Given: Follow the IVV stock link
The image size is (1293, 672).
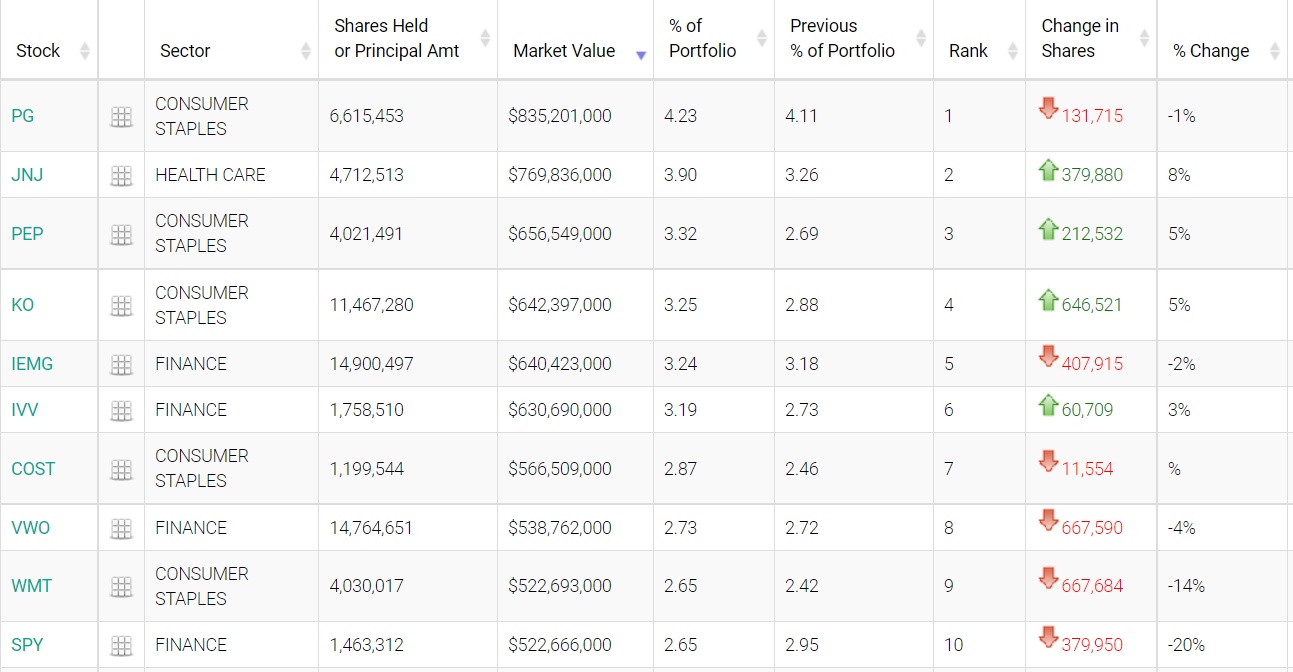Looking at the screenshot, I should coord(25,410).
